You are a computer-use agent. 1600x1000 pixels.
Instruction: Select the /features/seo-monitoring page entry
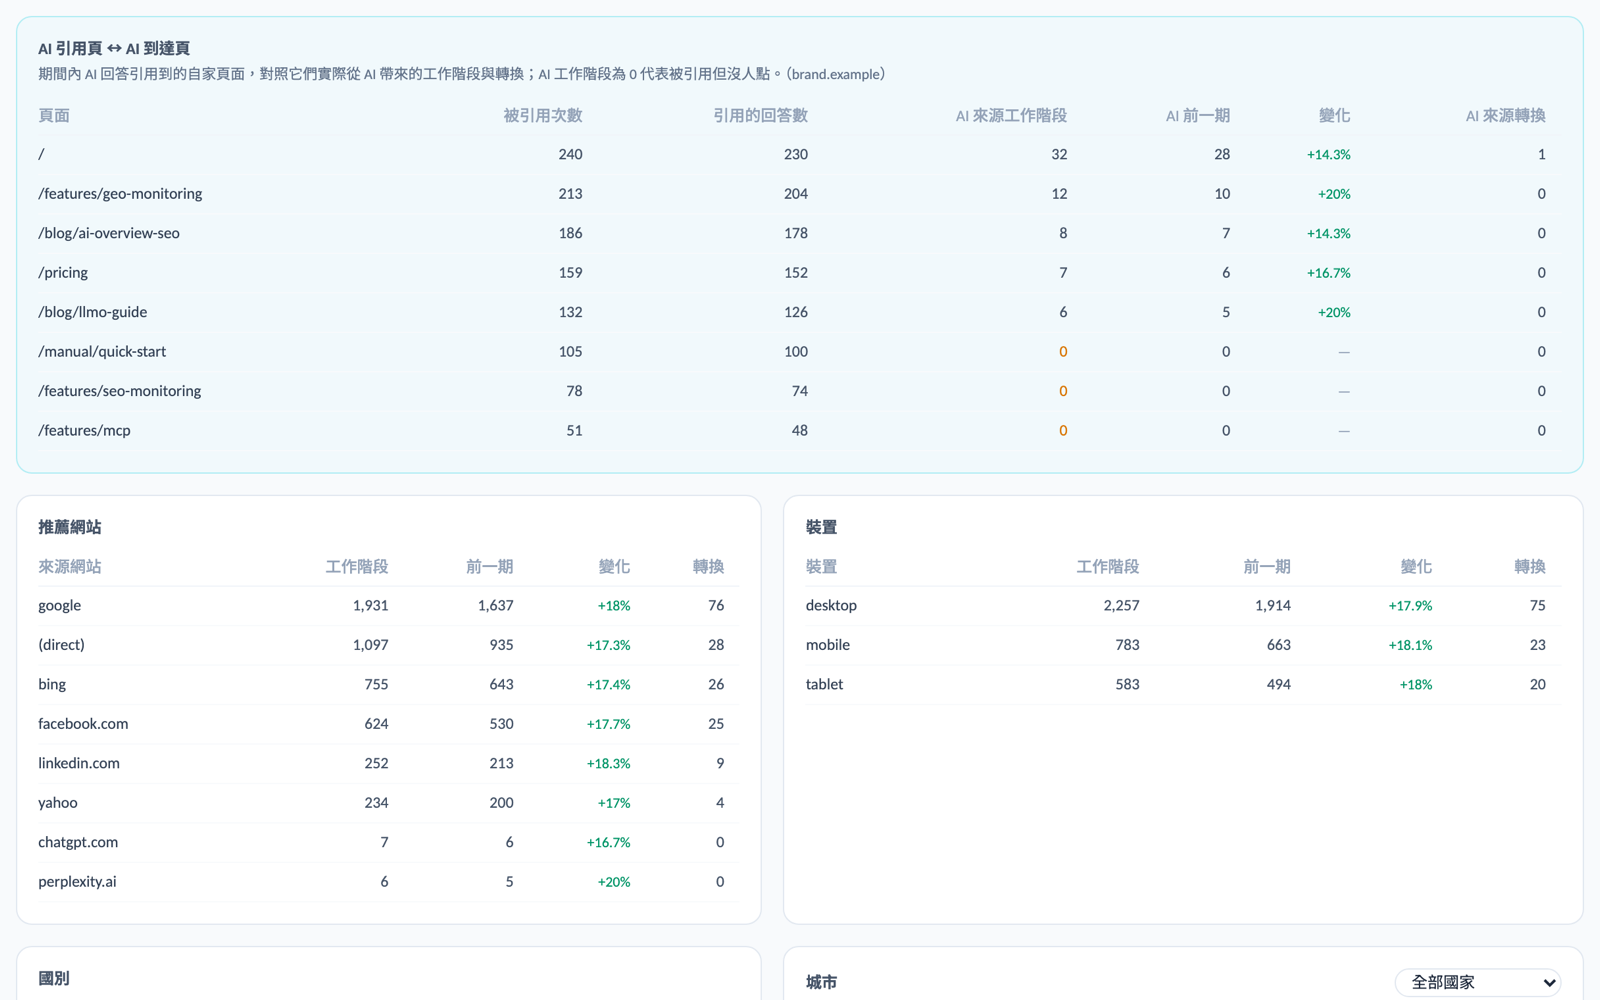coord(799,391)
